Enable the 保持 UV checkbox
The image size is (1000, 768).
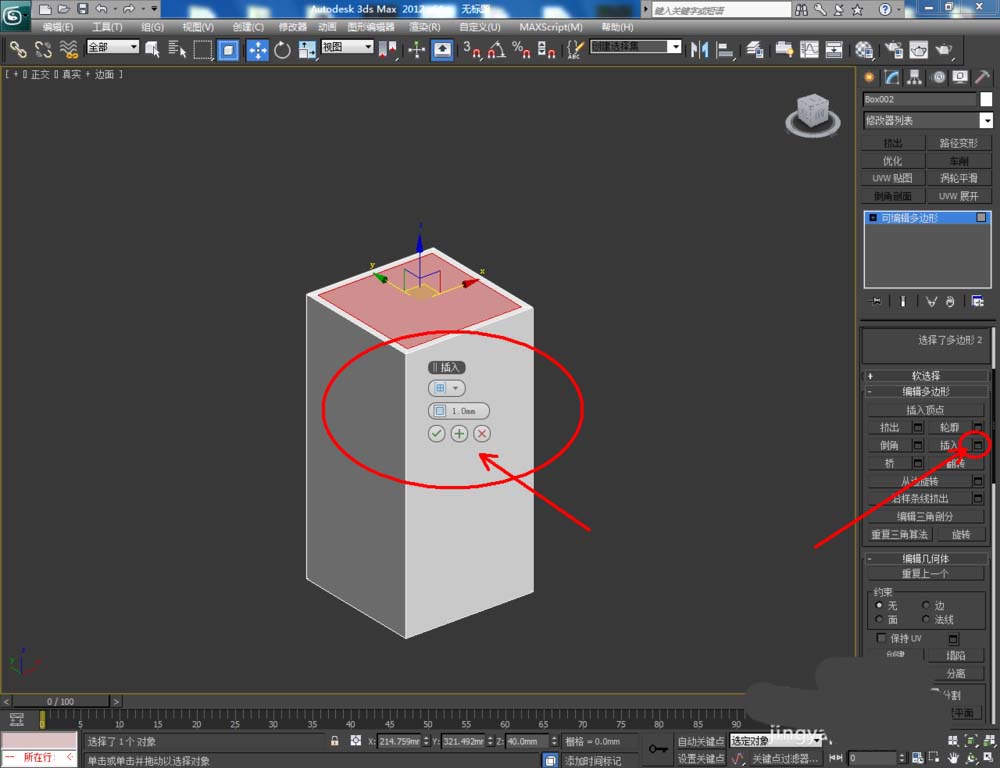pos(881,638)
